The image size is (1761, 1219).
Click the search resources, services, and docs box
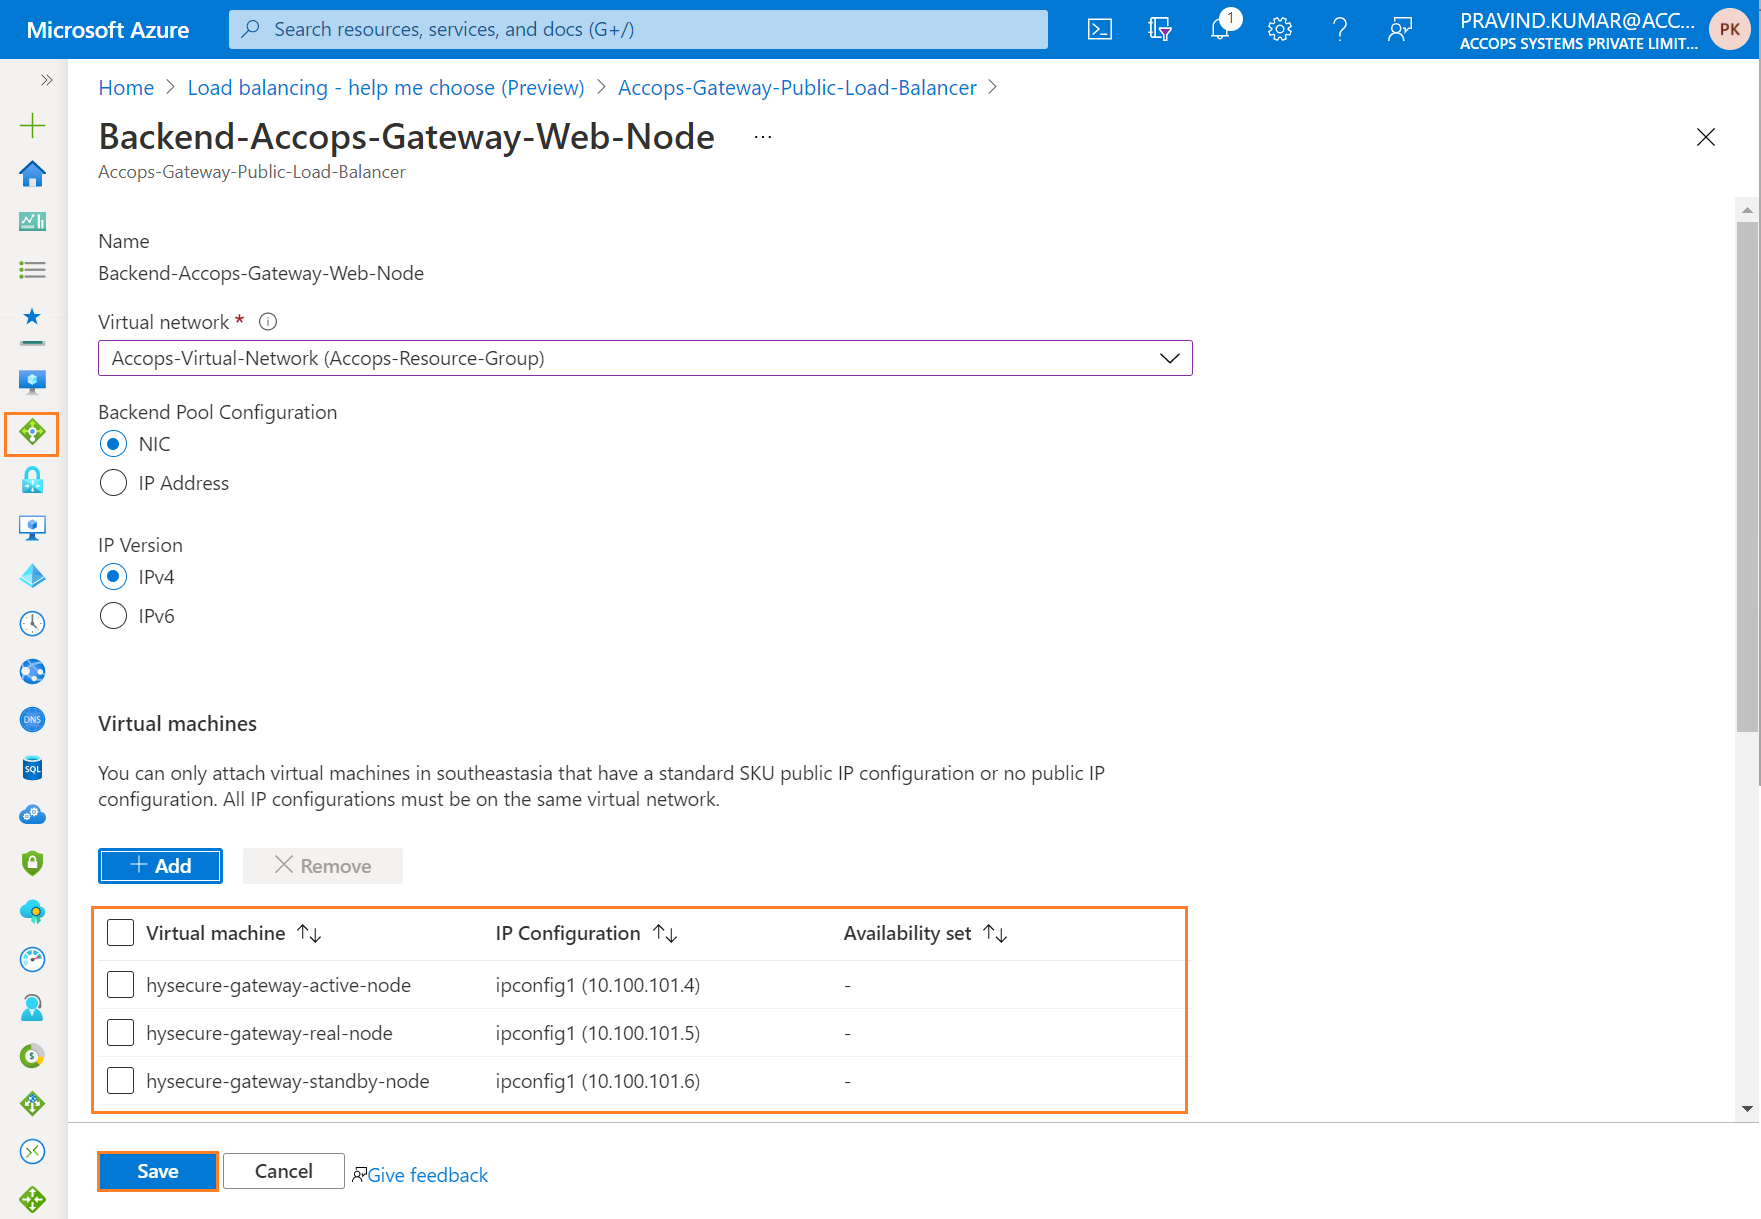(638, 29)
